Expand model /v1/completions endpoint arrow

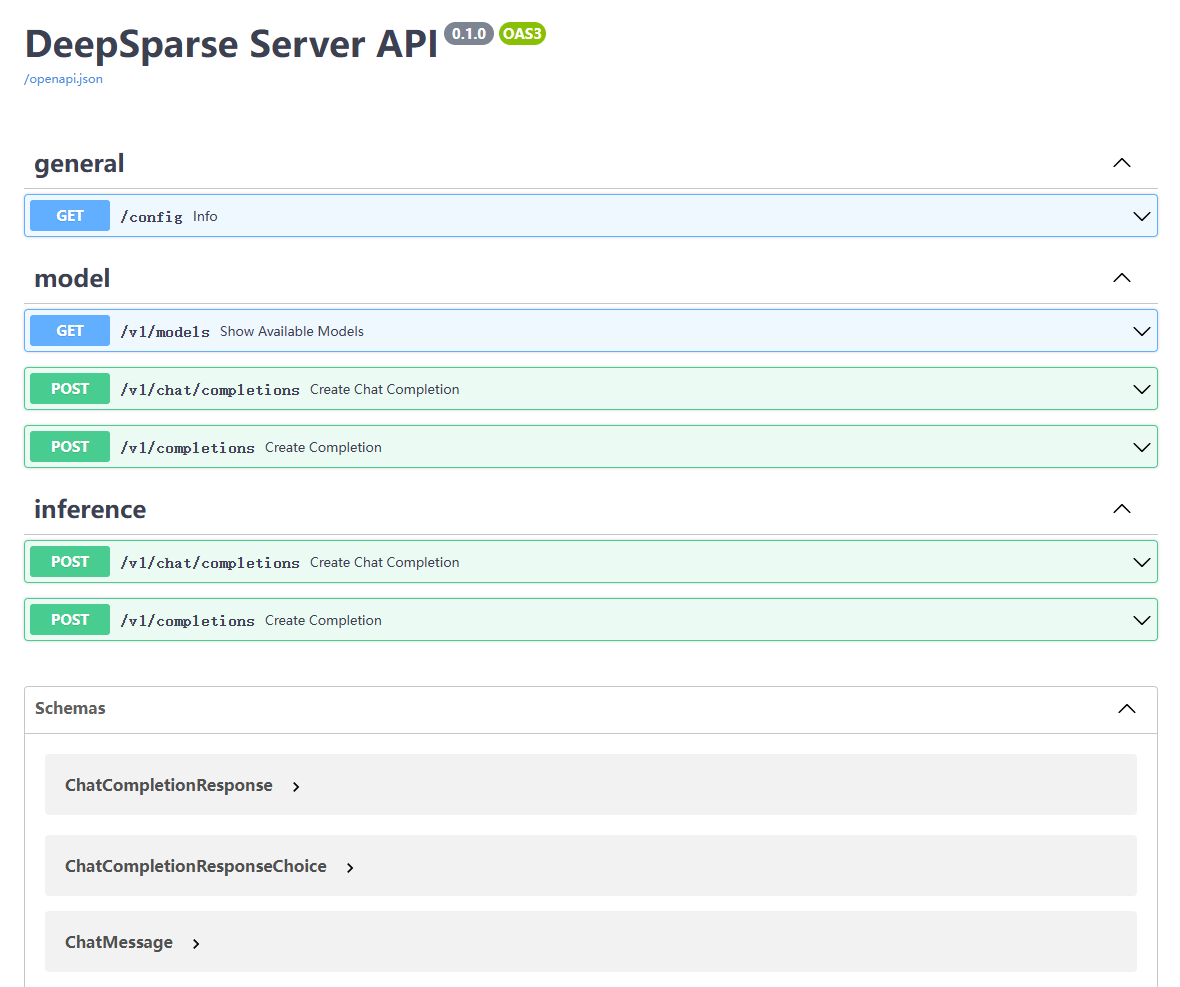point(1141,448)
